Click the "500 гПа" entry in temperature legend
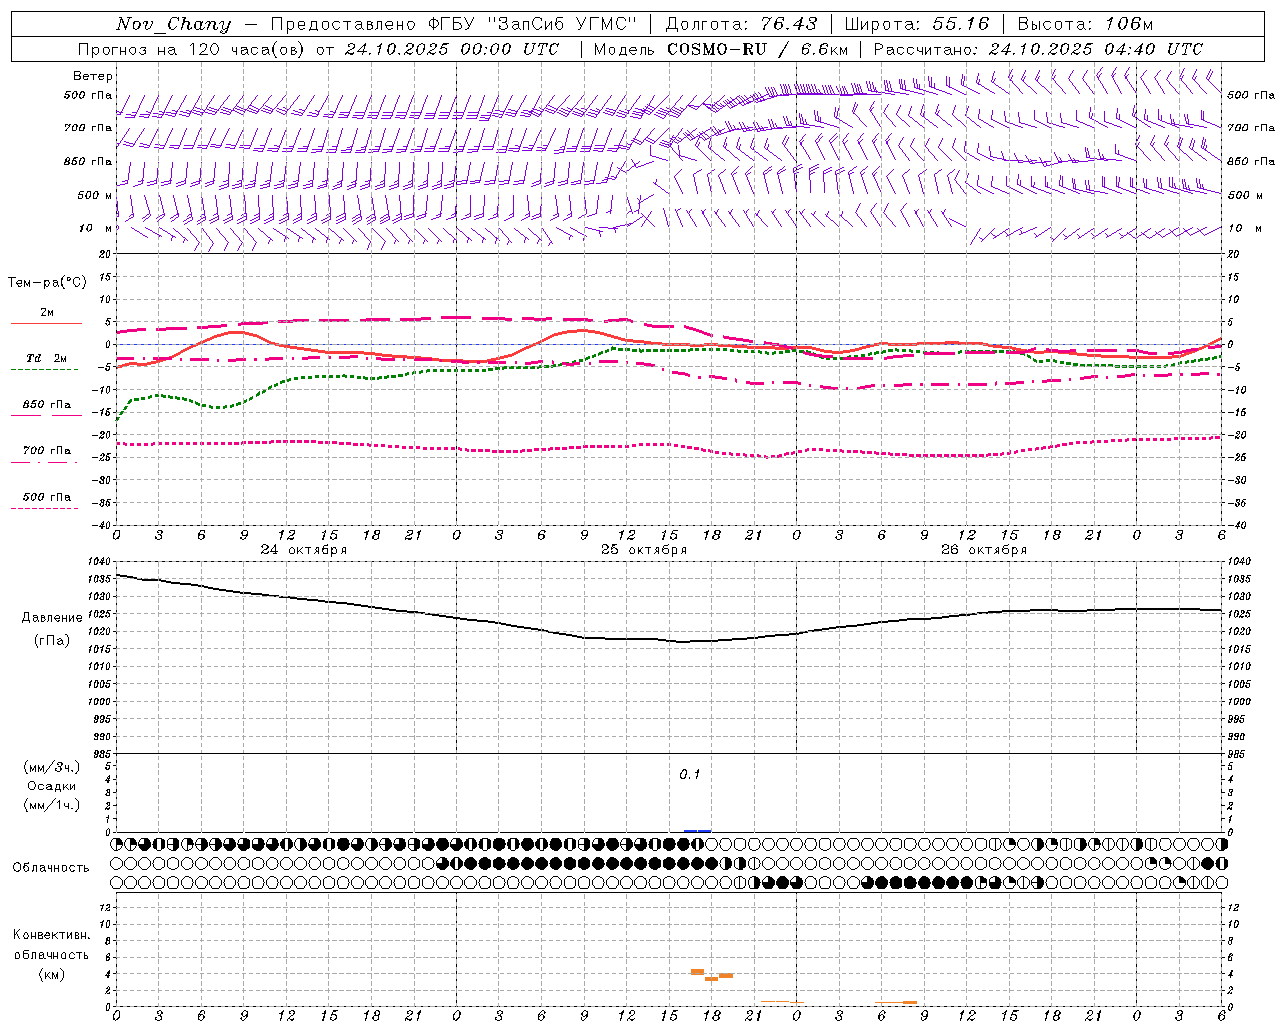Image resolution: width=1280 pixels, height=1024 pixels. tap(46, 497)
